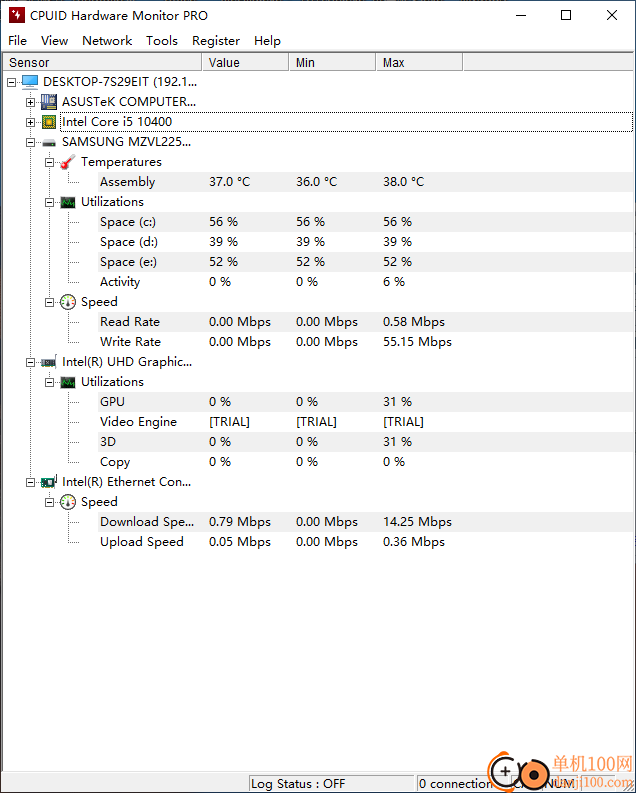
Task: Select the Space (d:) row
Action: pyautogui.click(x=366, y=242)
